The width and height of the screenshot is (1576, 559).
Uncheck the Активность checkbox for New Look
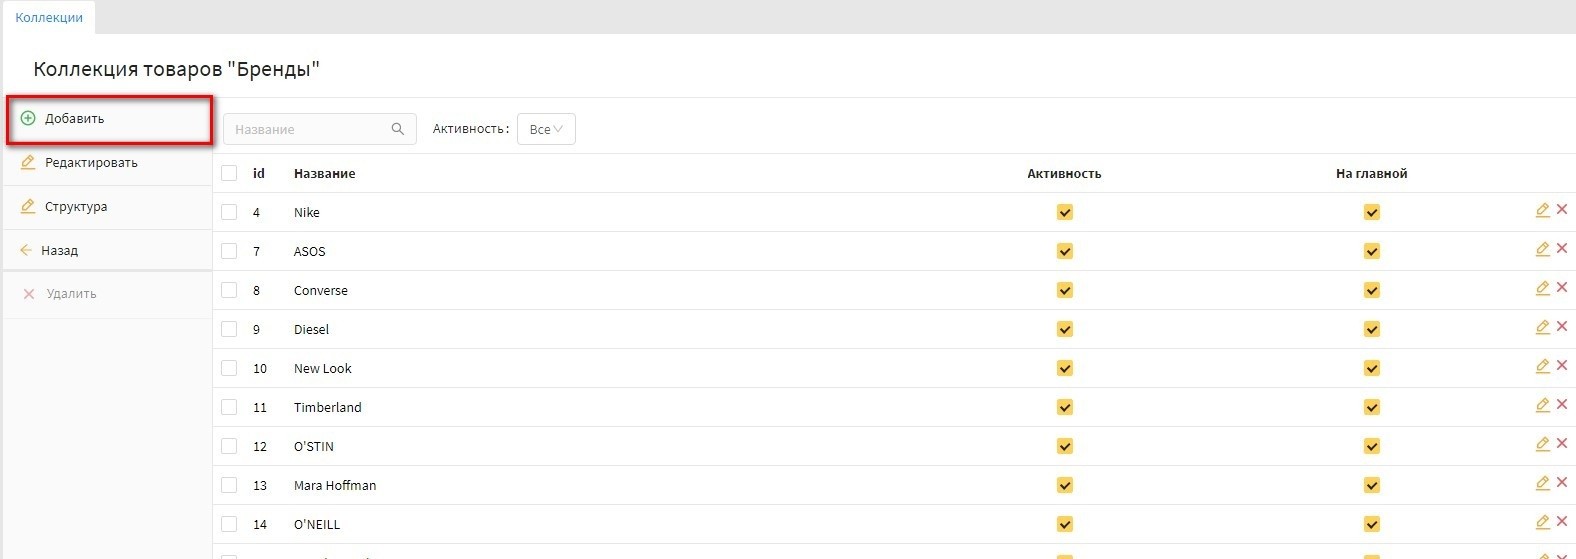tap(1064, 368)
